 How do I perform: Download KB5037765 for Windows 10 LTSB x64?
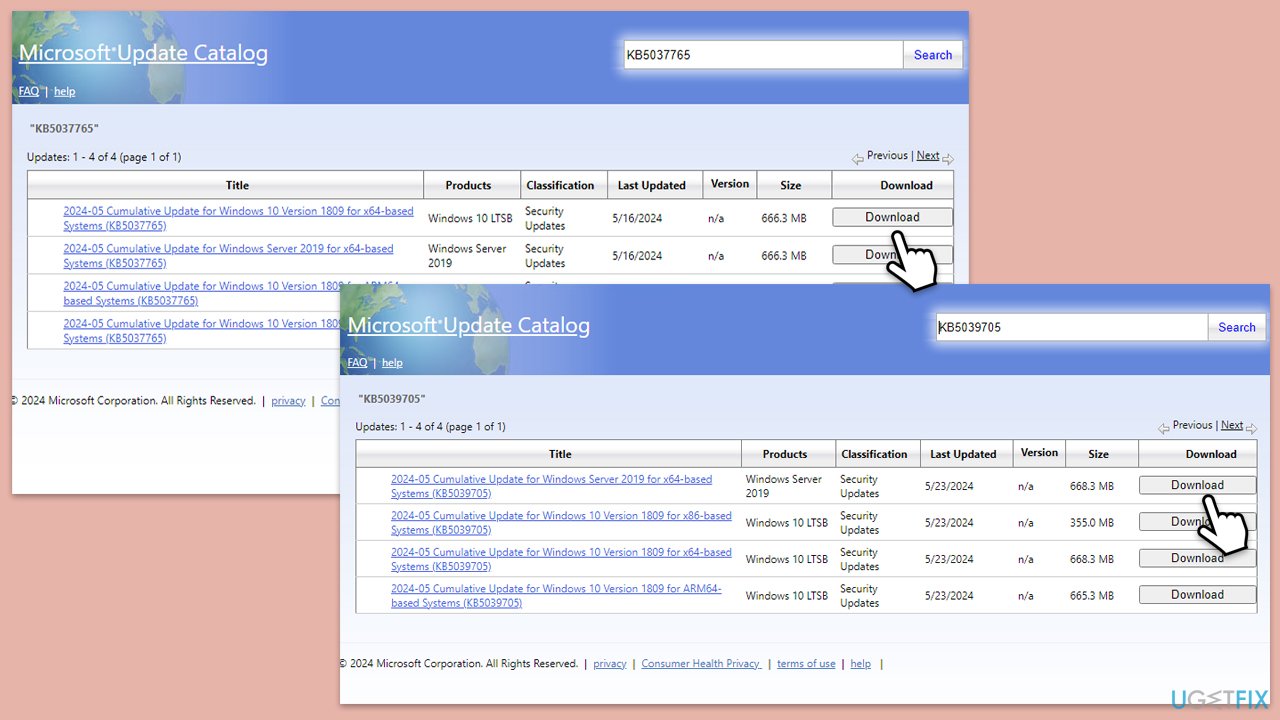click(x=892, y=217)
